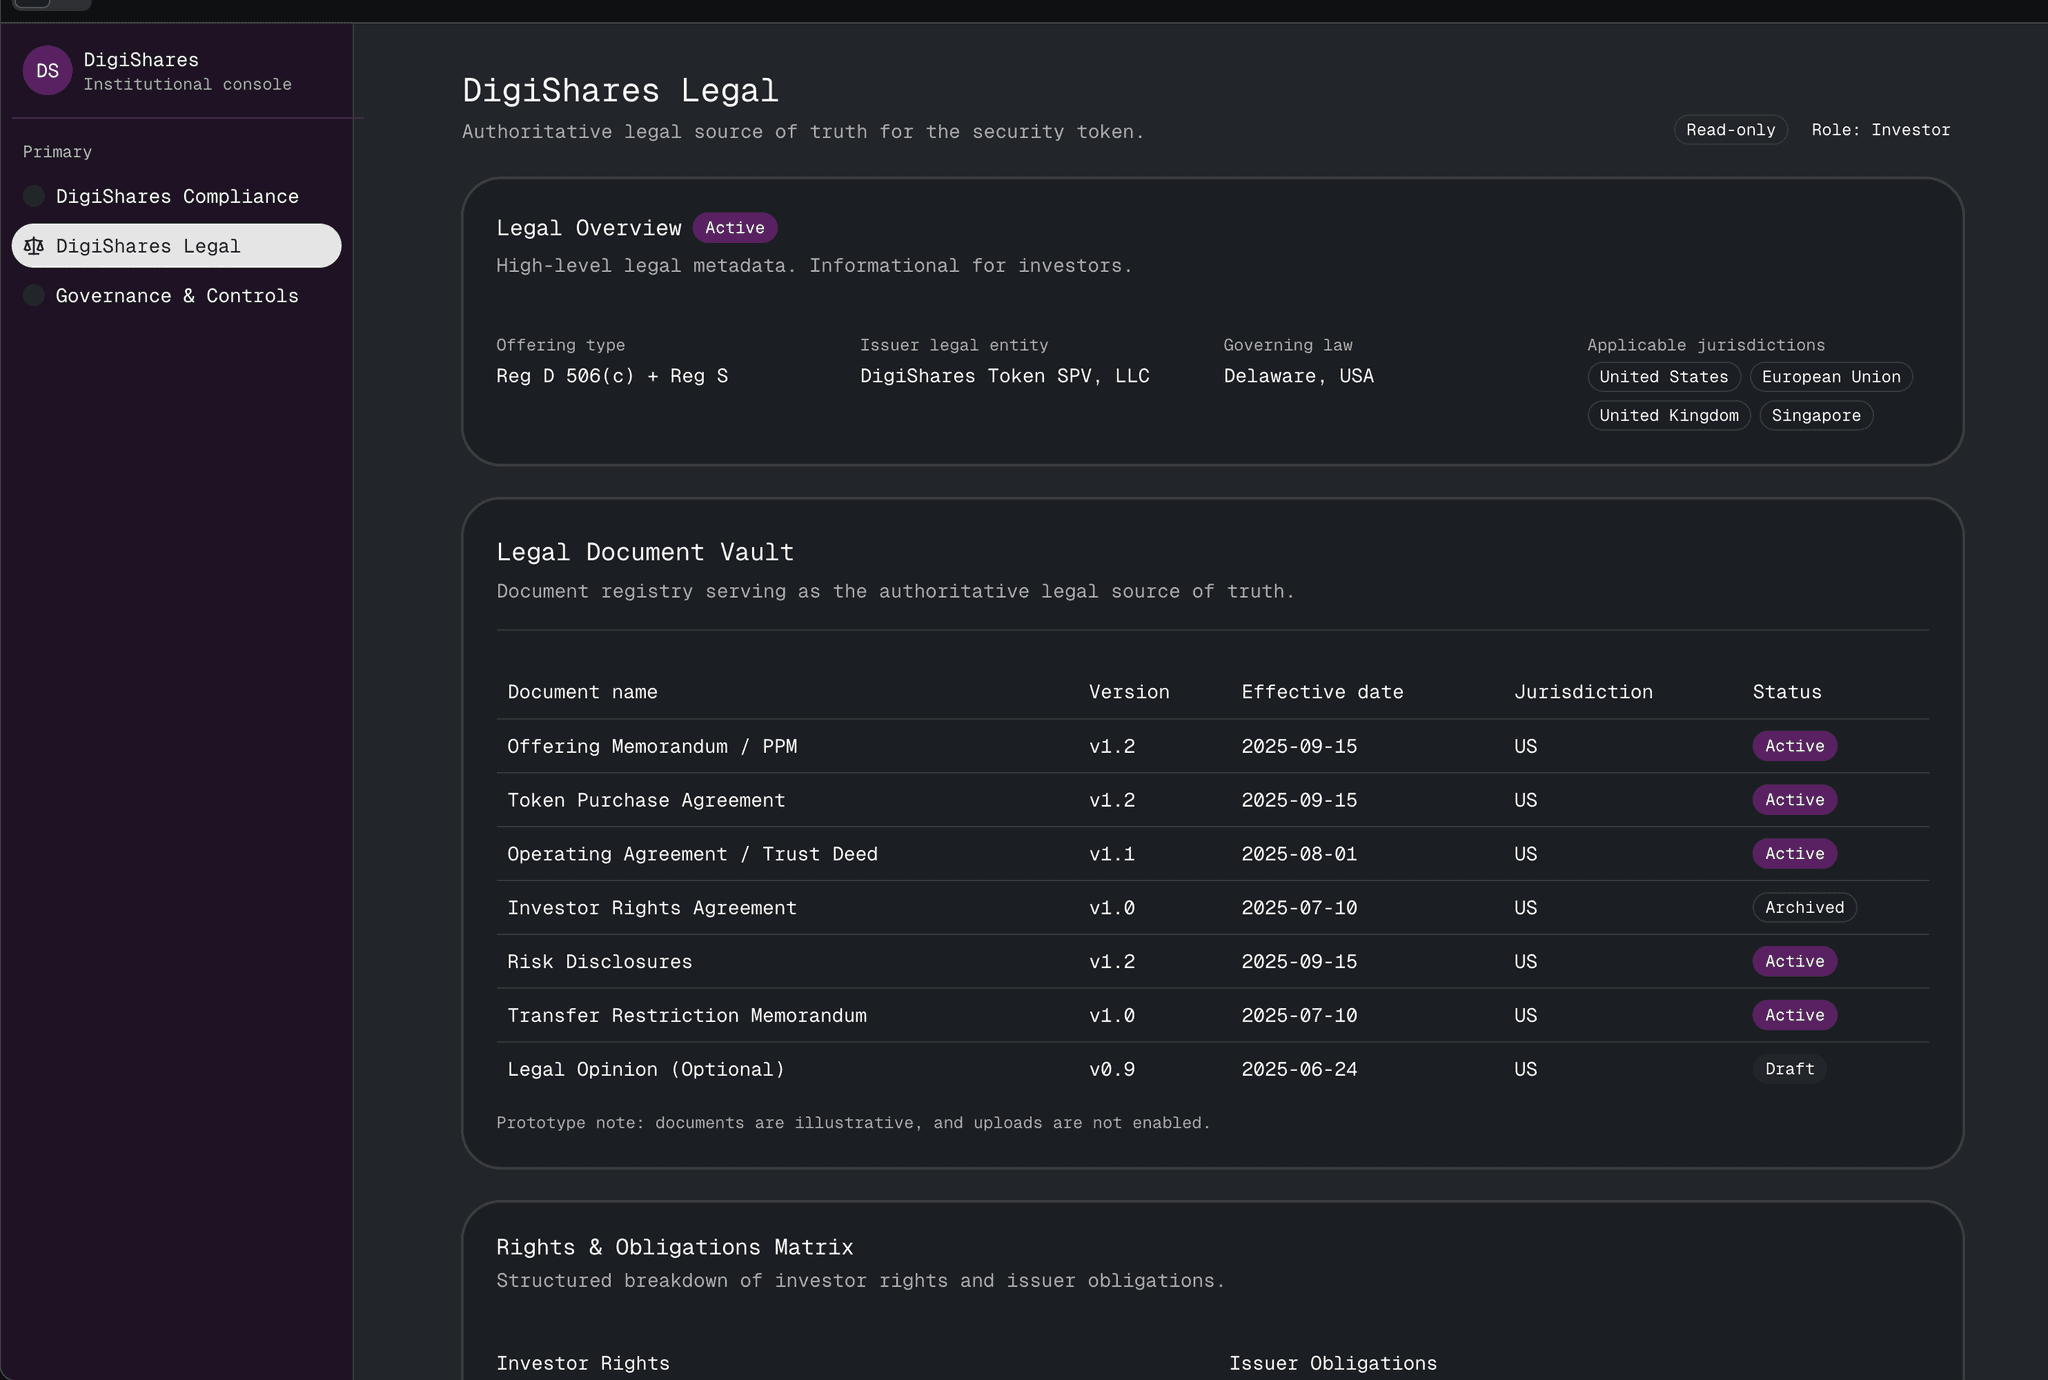Select the European Union jurisdiction chip

point(1830,377)
